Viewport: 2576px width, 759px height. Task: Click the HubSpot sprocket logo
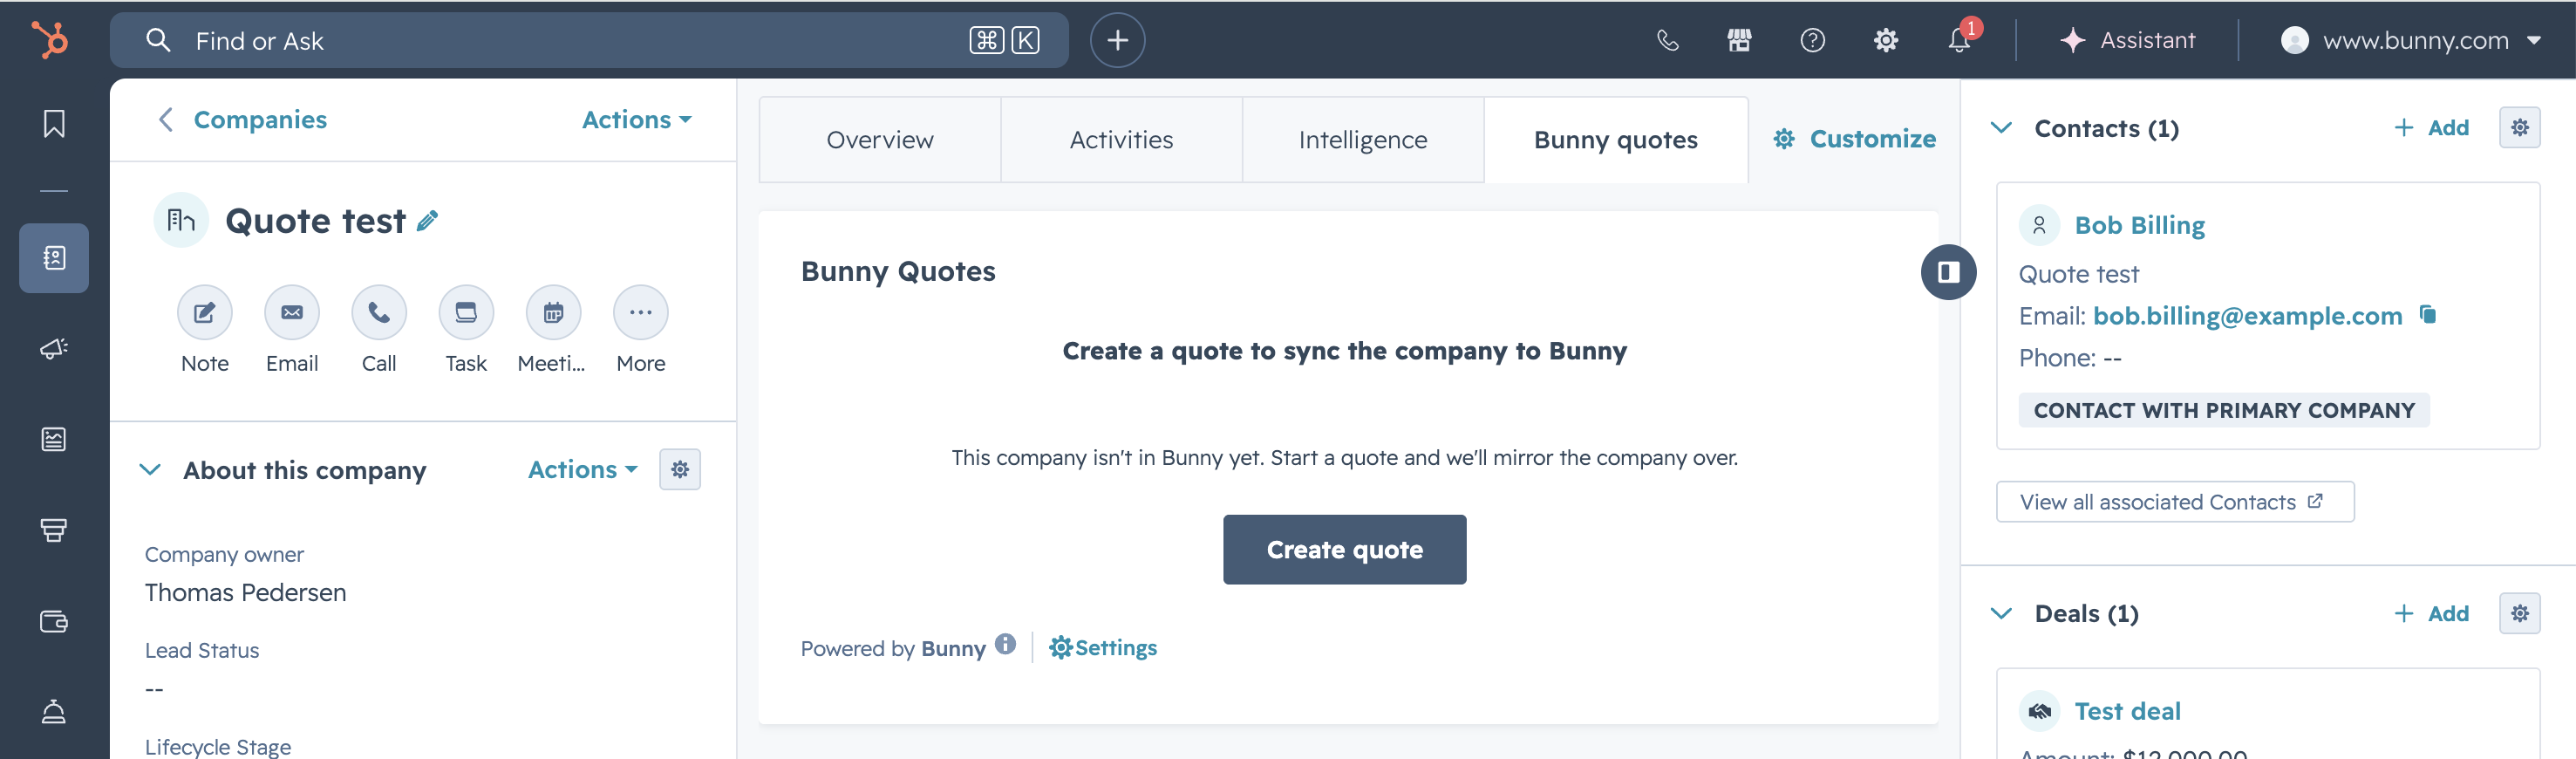[50, 40]
